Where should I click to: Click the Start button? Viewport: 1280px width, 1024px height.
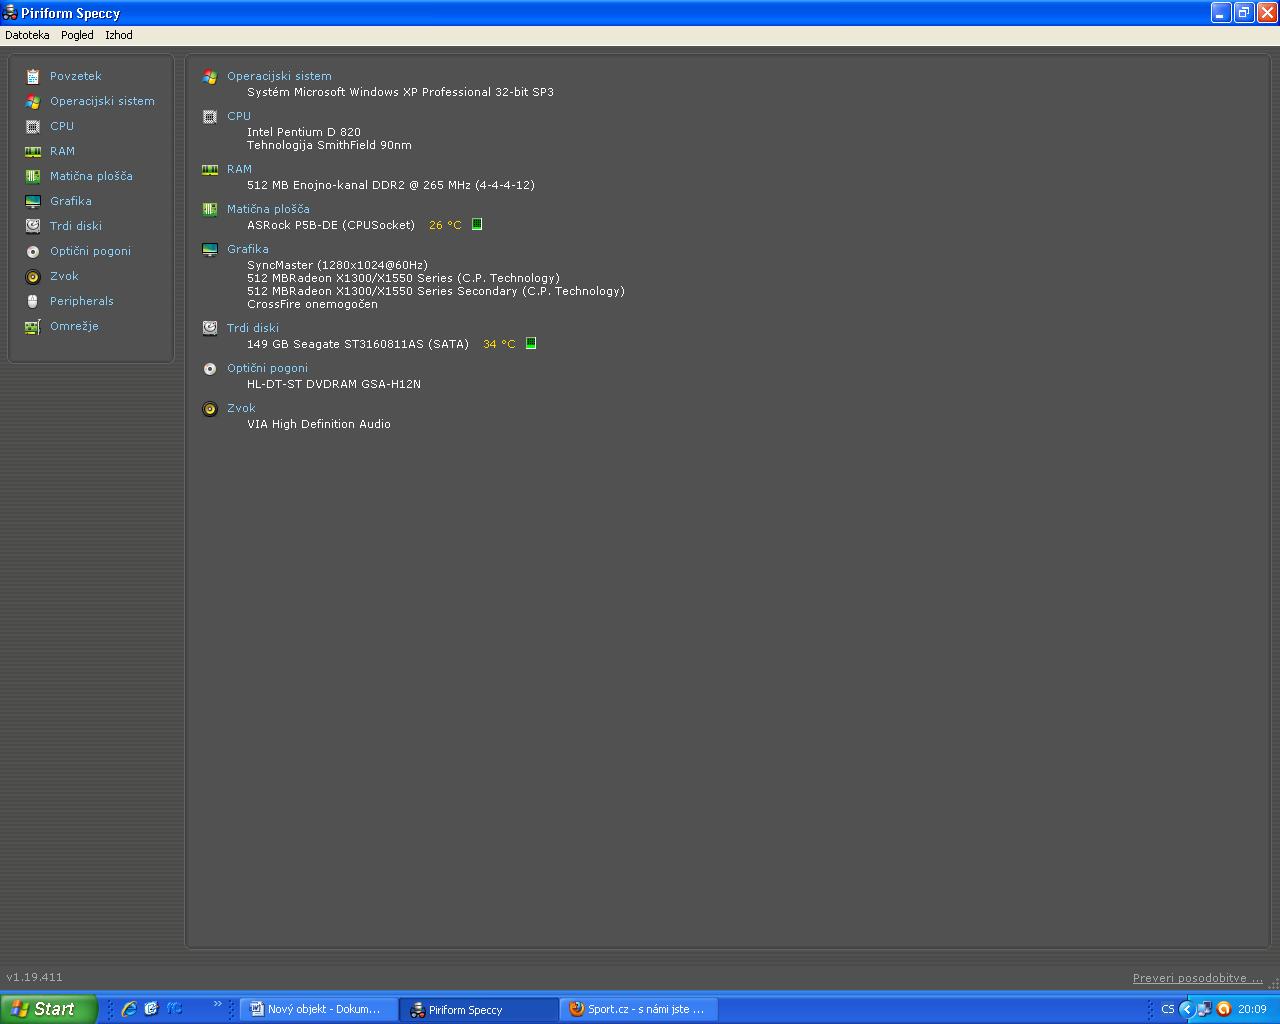tap(49, 1009)
